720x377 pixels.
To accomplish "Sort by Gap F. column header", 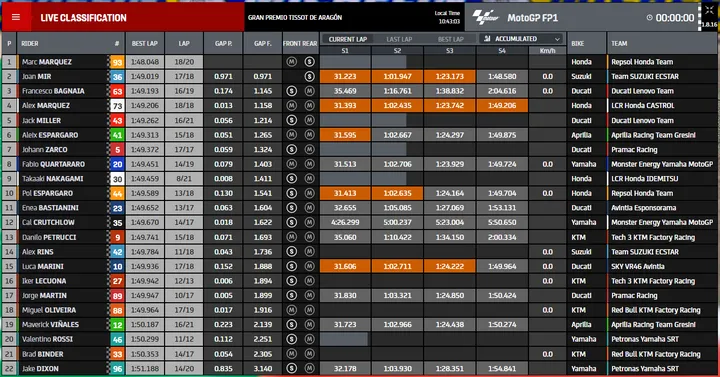I will tap(263, 44).
